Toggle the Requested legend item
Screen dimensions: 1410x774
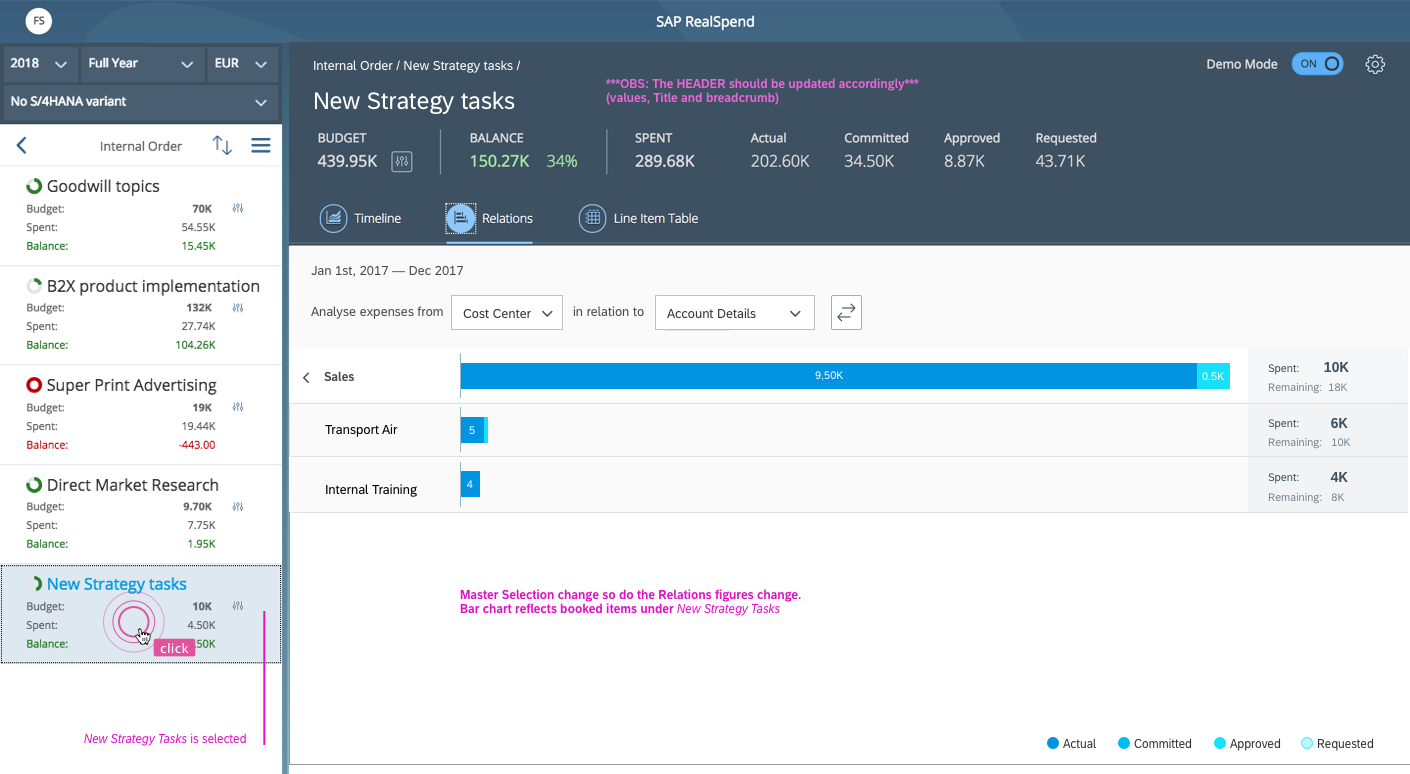1337,743
